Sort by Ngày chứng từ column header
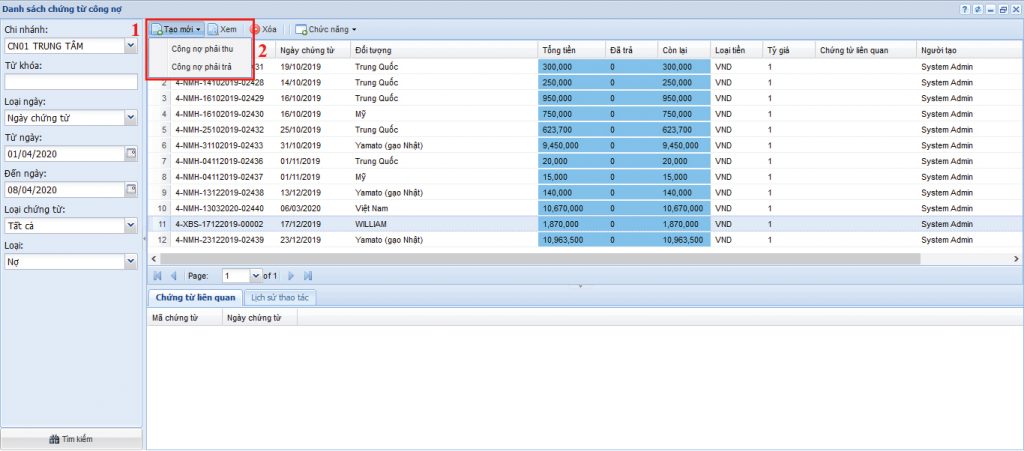Viewport: 1024px width, 451px height. tap(312, 50)
